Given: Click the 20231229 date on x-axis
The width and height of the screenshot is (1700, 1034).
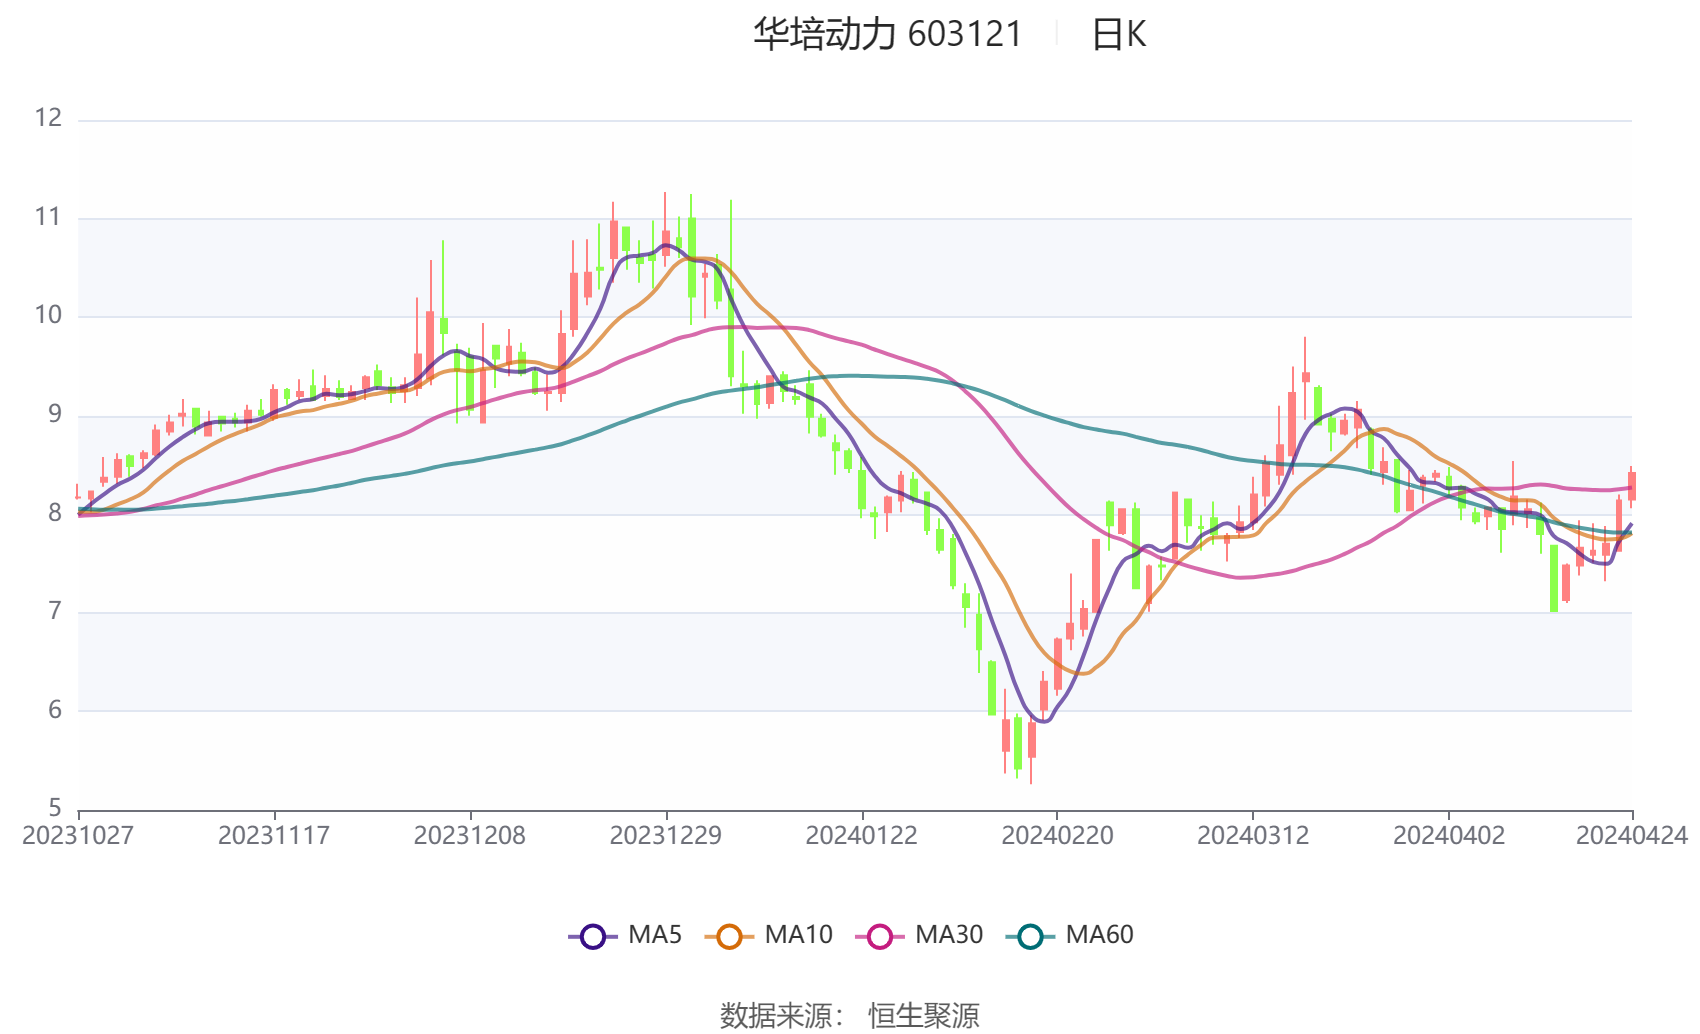Looking at the screenshot, I should [666, 836].
